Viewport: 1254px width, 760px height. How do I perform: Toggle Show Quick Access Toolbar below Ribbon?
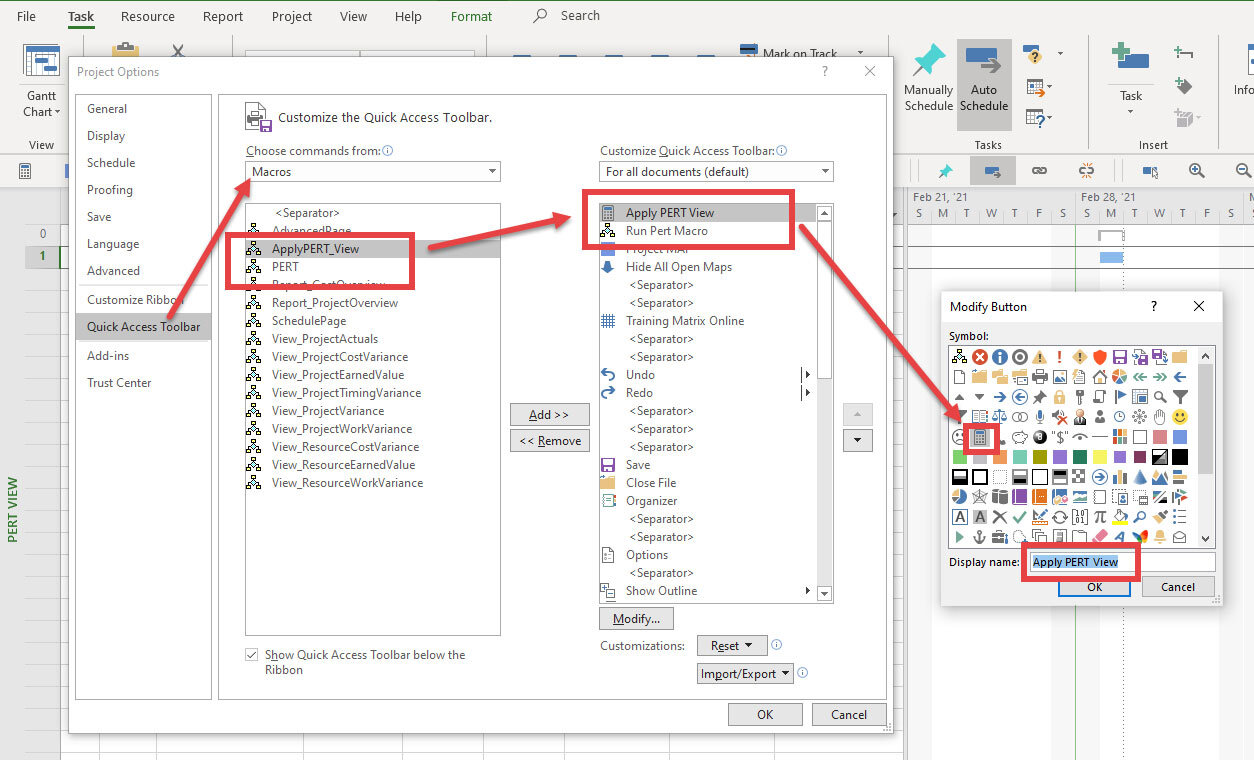coord(252,655)
